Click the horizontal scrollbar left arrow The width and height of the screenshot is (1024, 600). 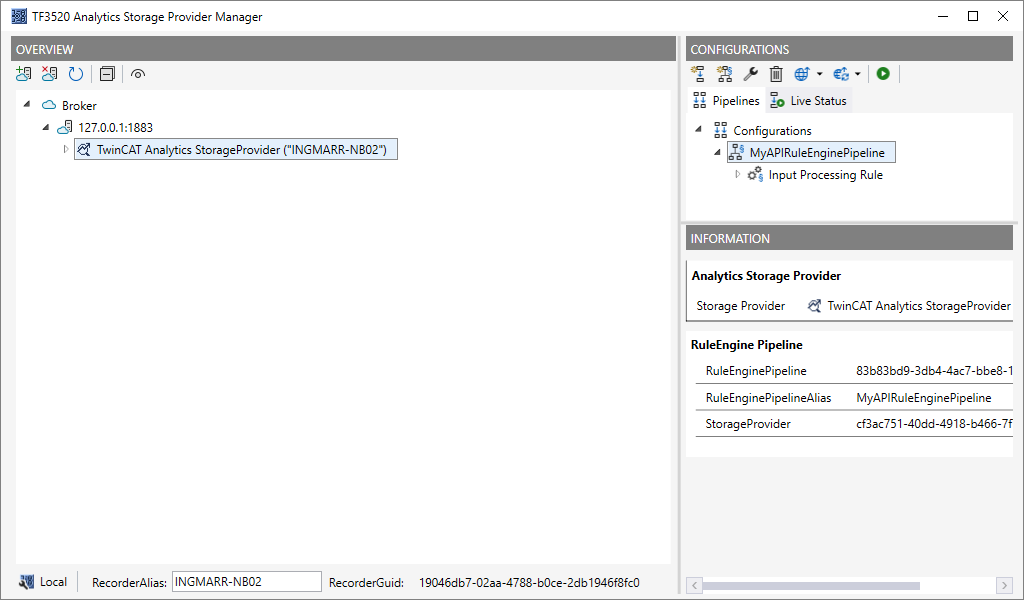[x=694, y=584]
